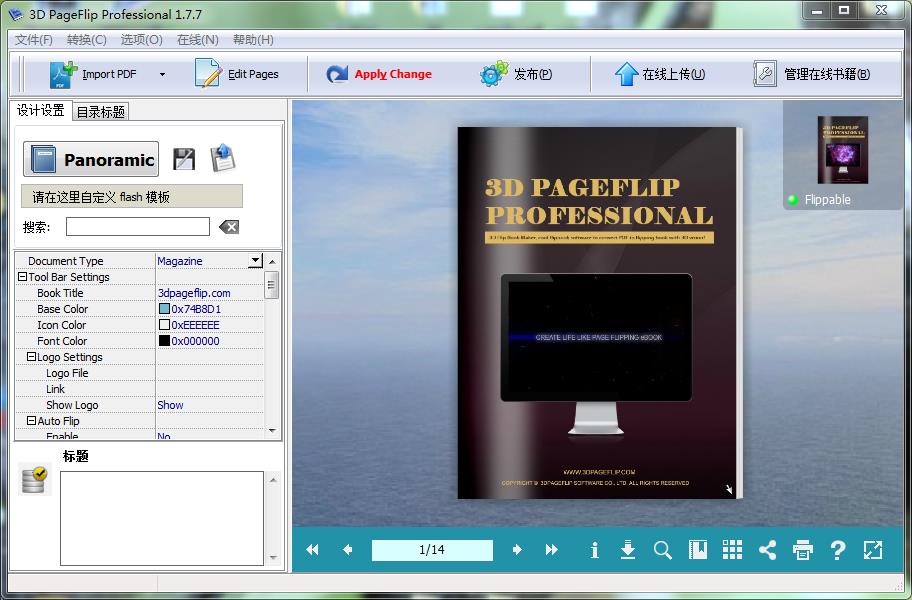This screenshot has height=600, width=912.
Task: Click the settings list scroll down arrow
Action: point(272,431)
